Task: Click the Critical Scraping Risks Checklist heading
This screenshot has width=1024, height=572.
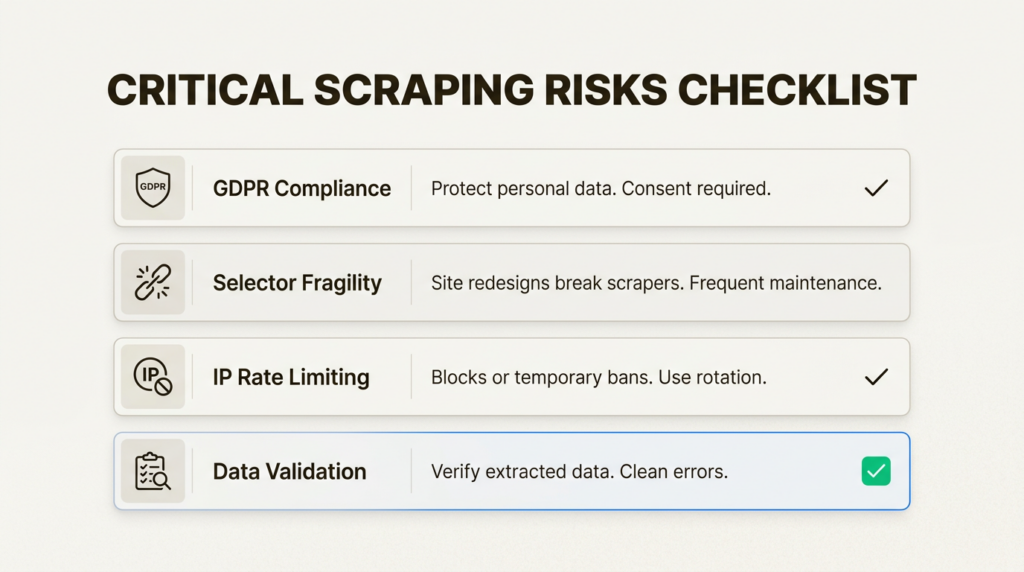Action: [511, 91]
